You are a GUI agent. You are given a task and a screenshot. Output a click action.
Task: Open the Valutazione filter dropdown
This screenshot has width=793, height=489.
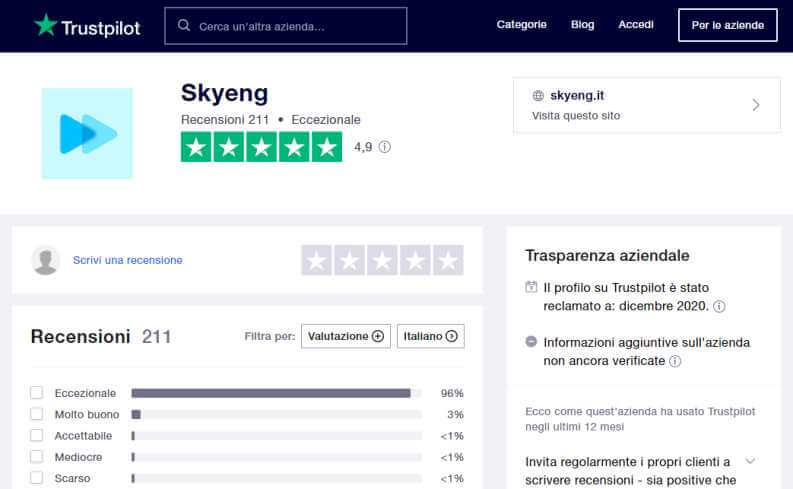coord(346,336)
